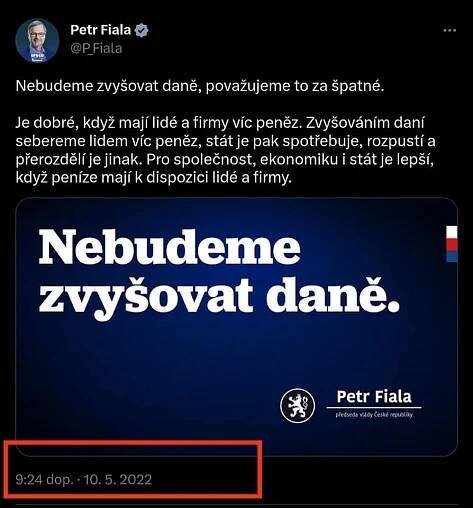
Task: Click the Czech lion emblem in image
Action: click(297, 406)
